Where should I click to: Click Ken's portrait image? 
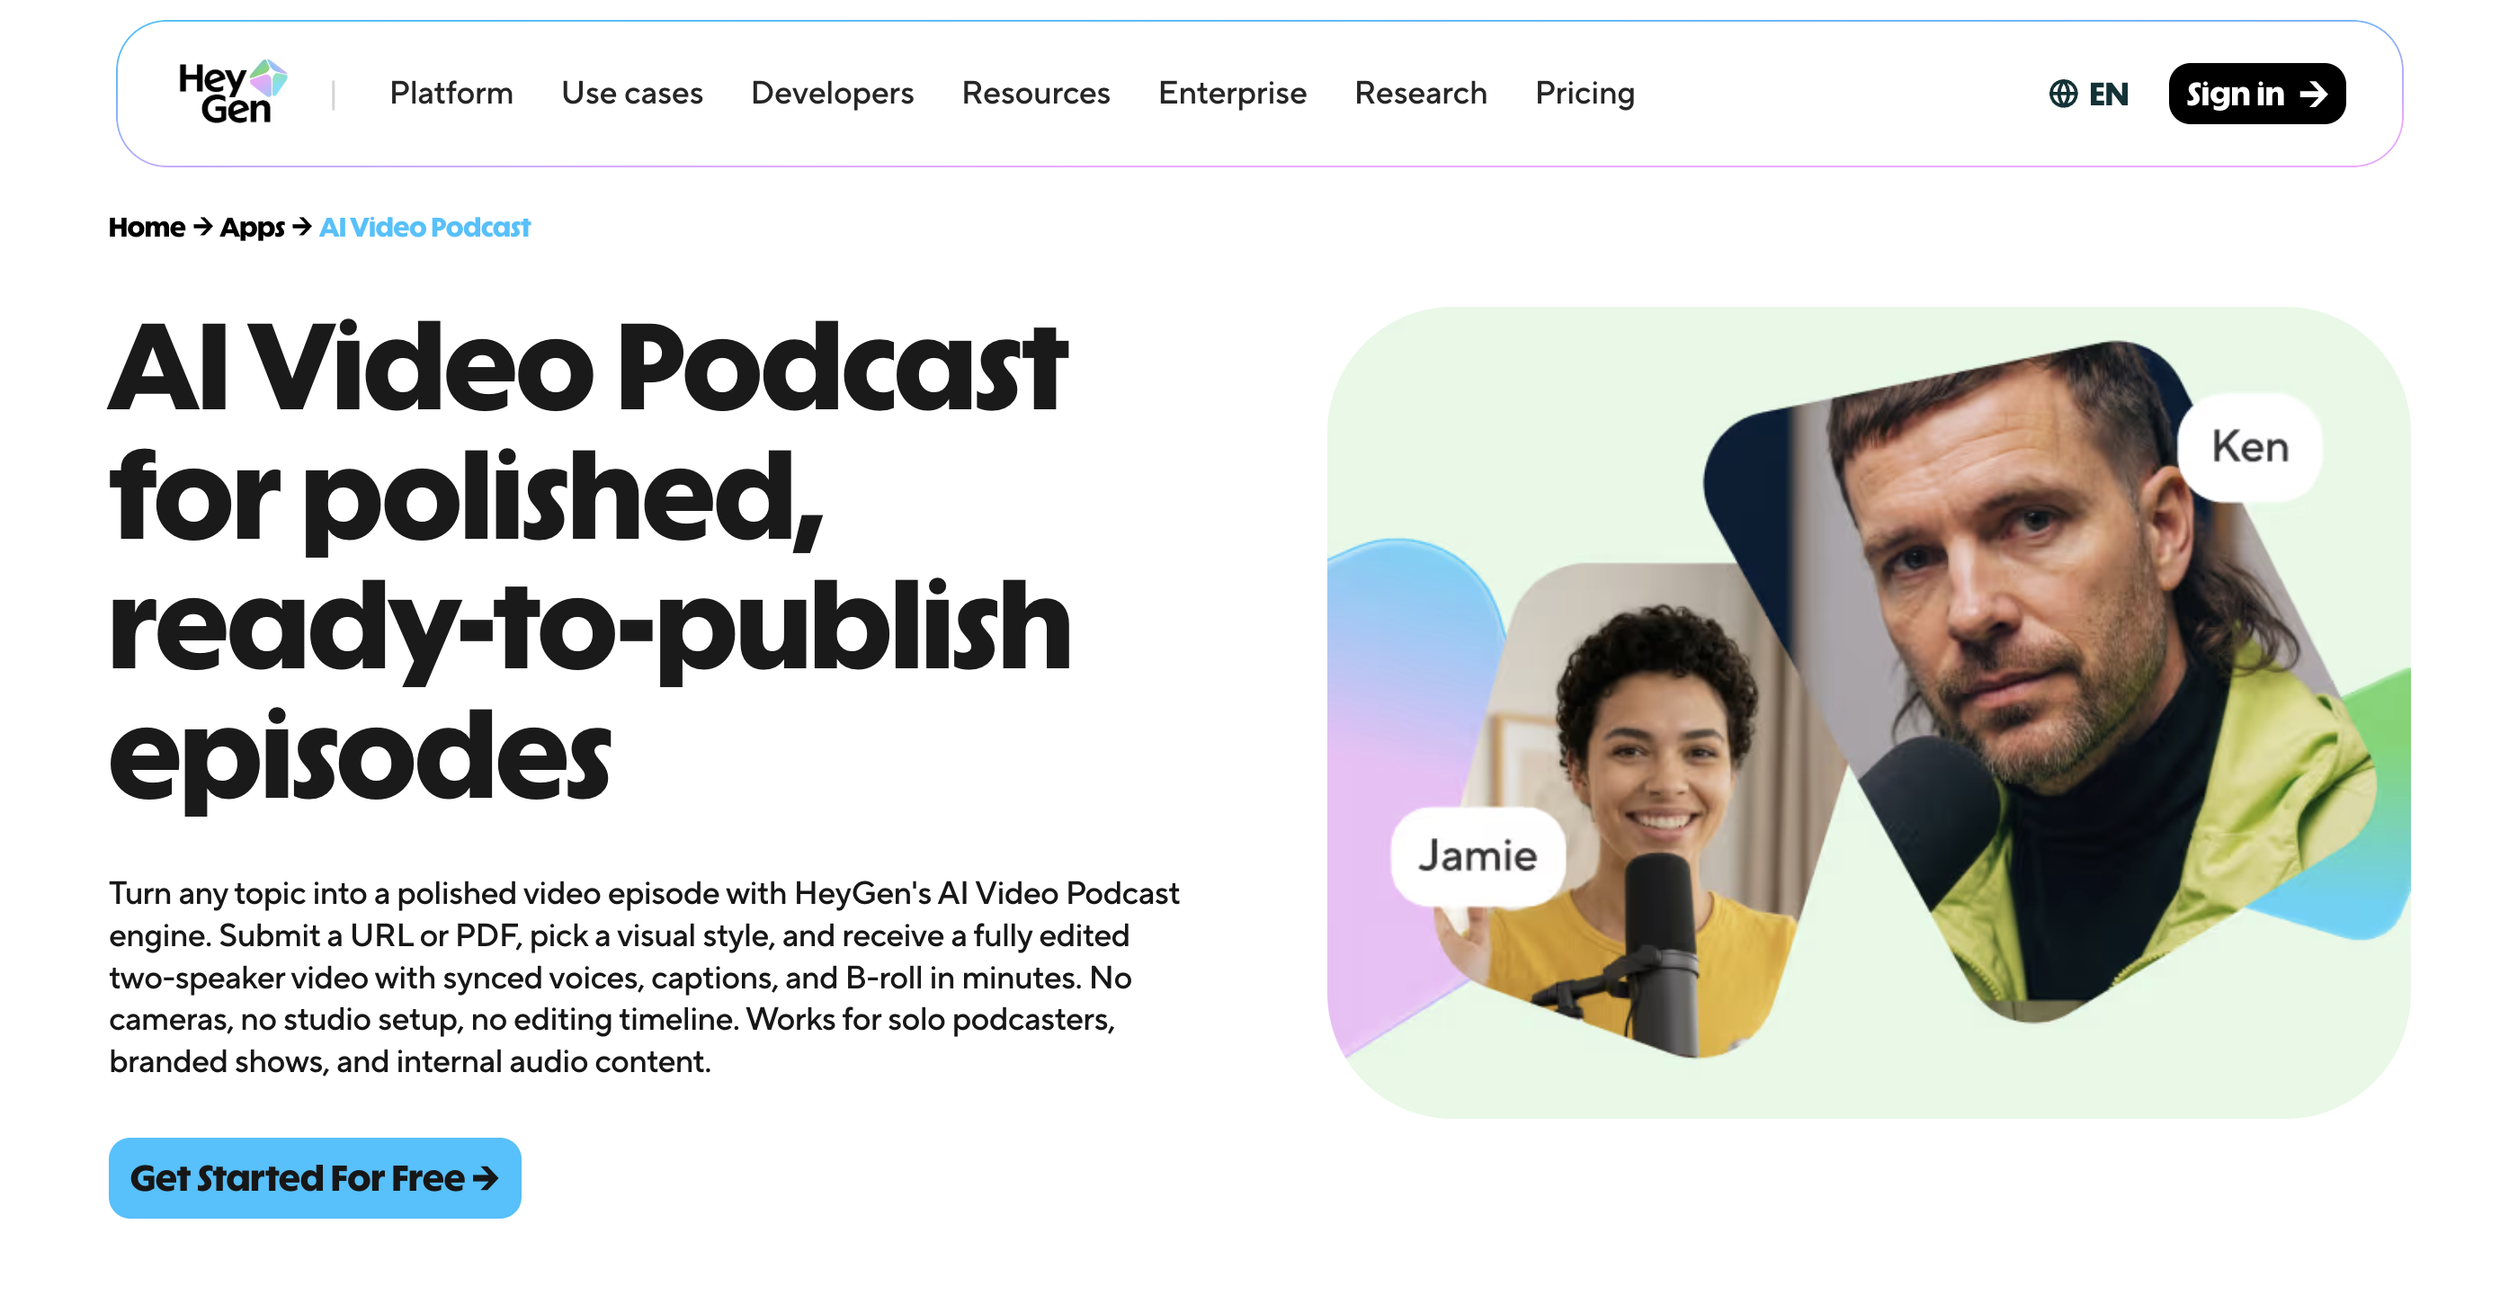pos(2040,680)
